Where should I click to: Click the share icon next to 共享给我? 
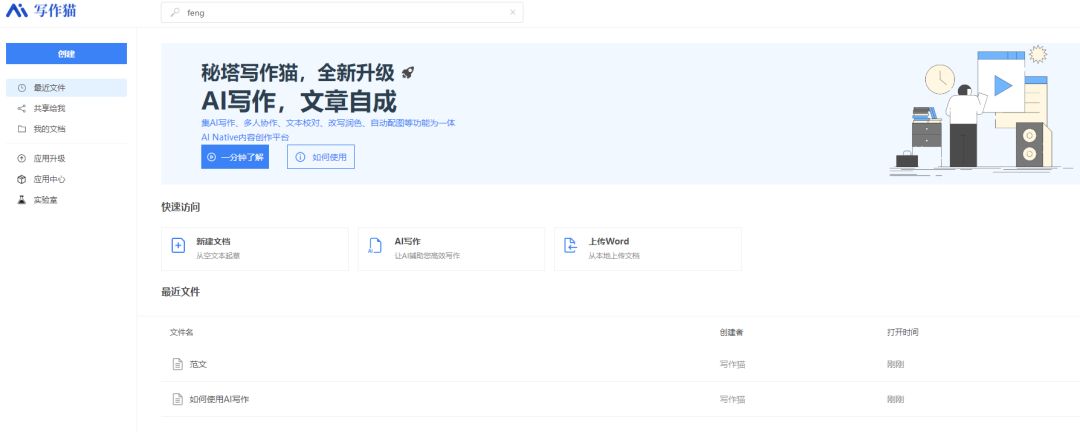click(x=21, y=109)
